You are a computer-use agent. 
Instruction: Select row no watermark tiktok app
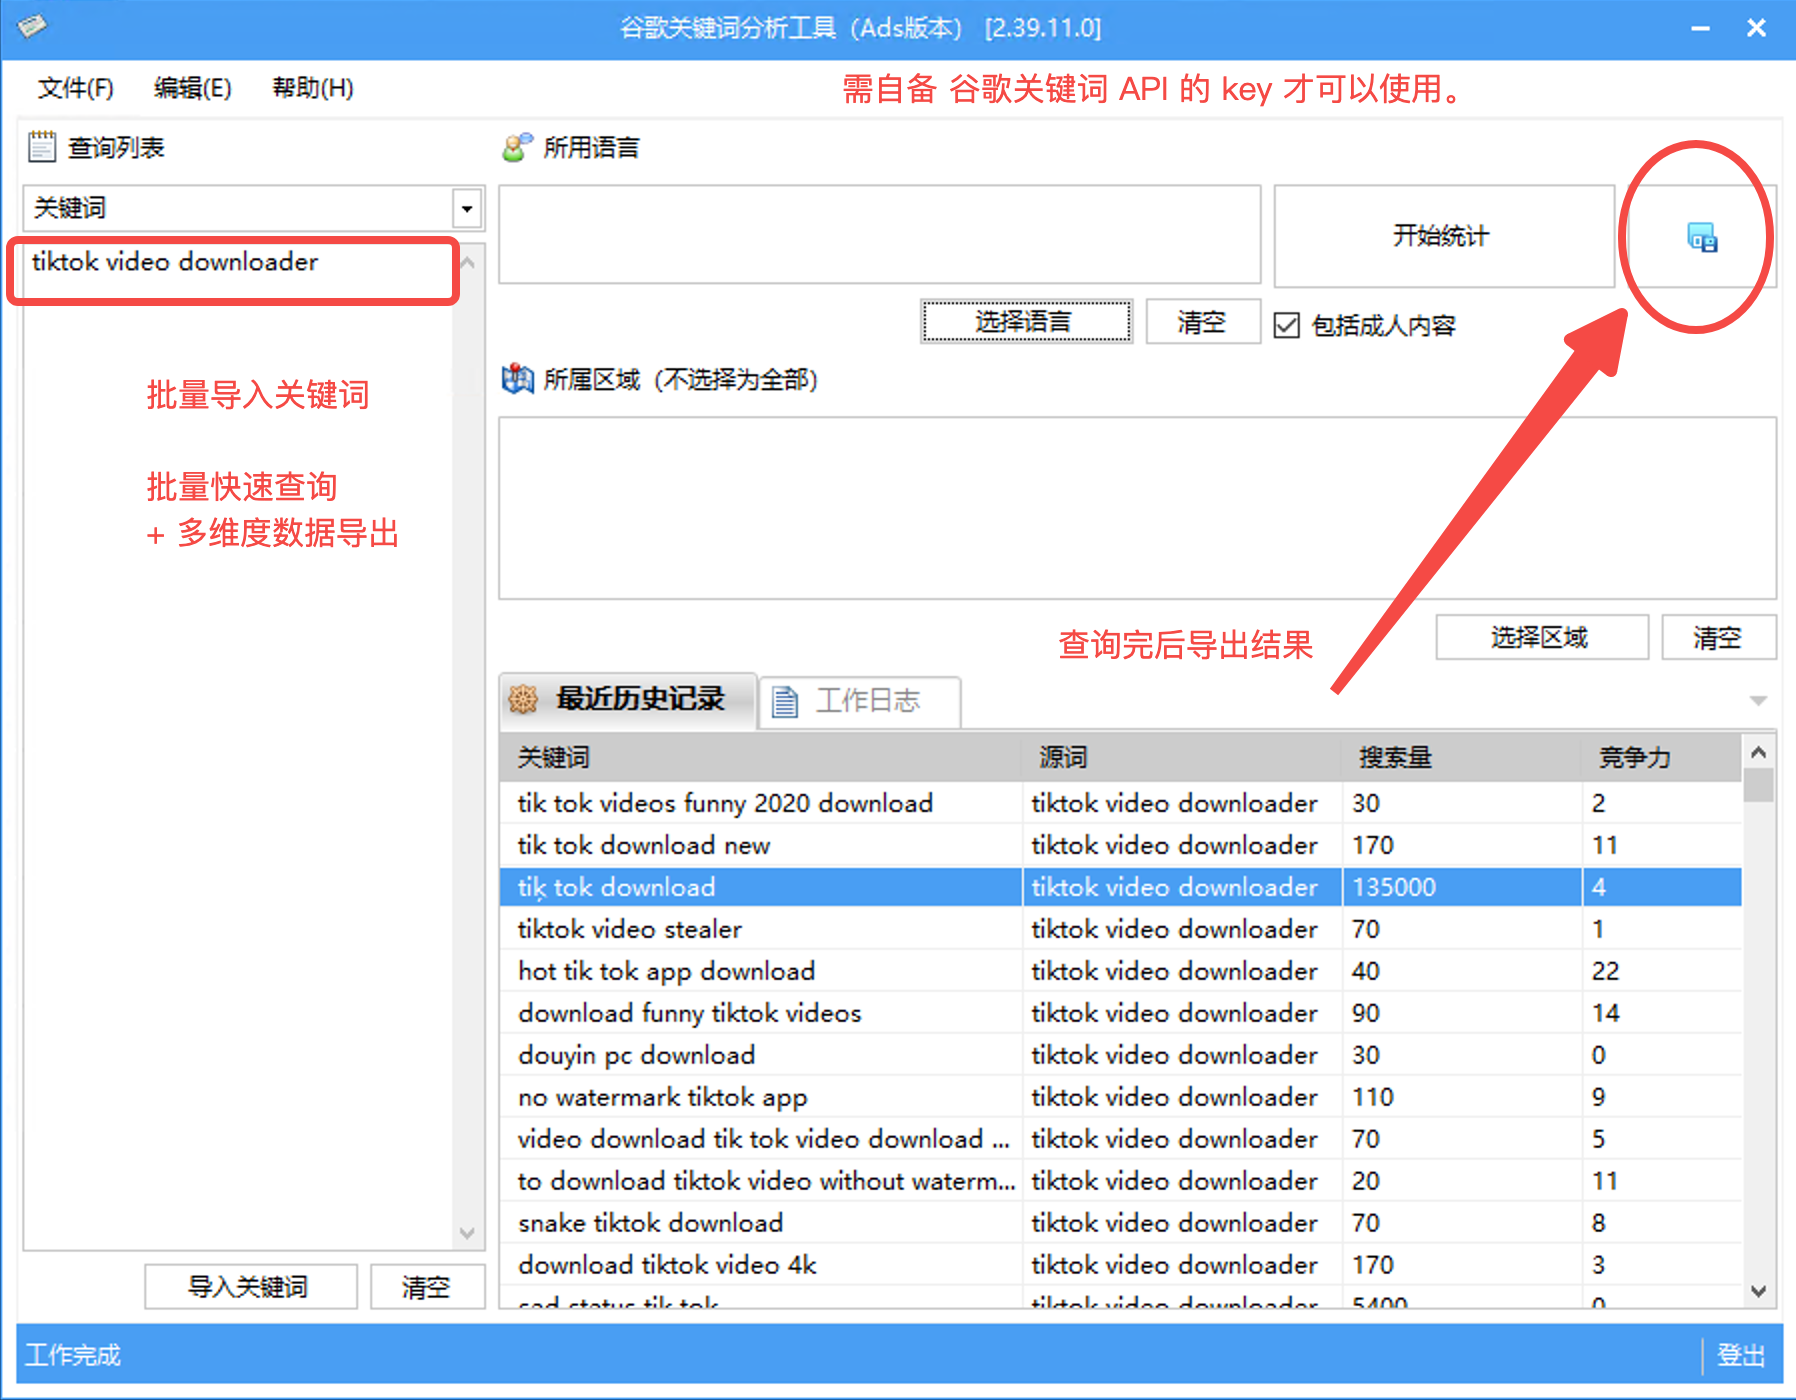point(1120,1097)
